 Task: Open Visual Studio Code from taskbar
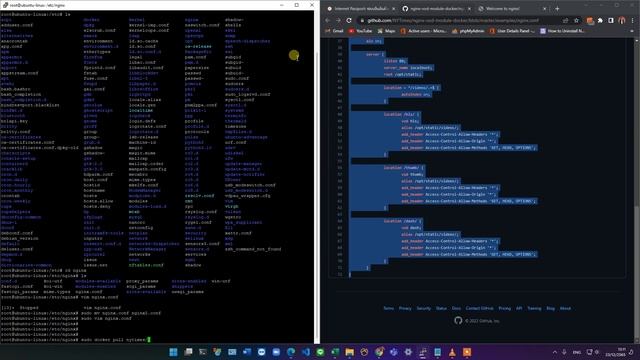click(306, 352)
